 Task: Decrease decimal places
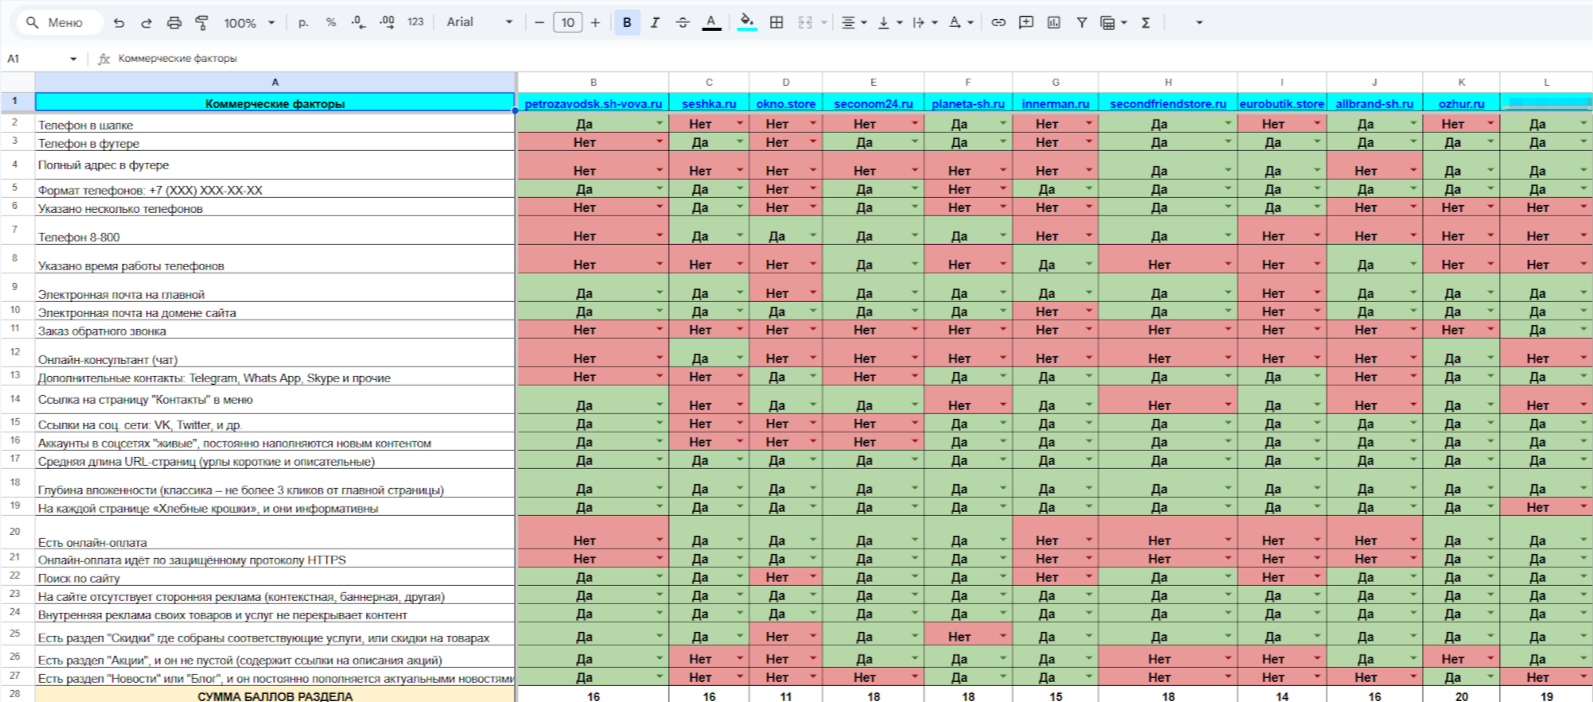click(358, 22)
